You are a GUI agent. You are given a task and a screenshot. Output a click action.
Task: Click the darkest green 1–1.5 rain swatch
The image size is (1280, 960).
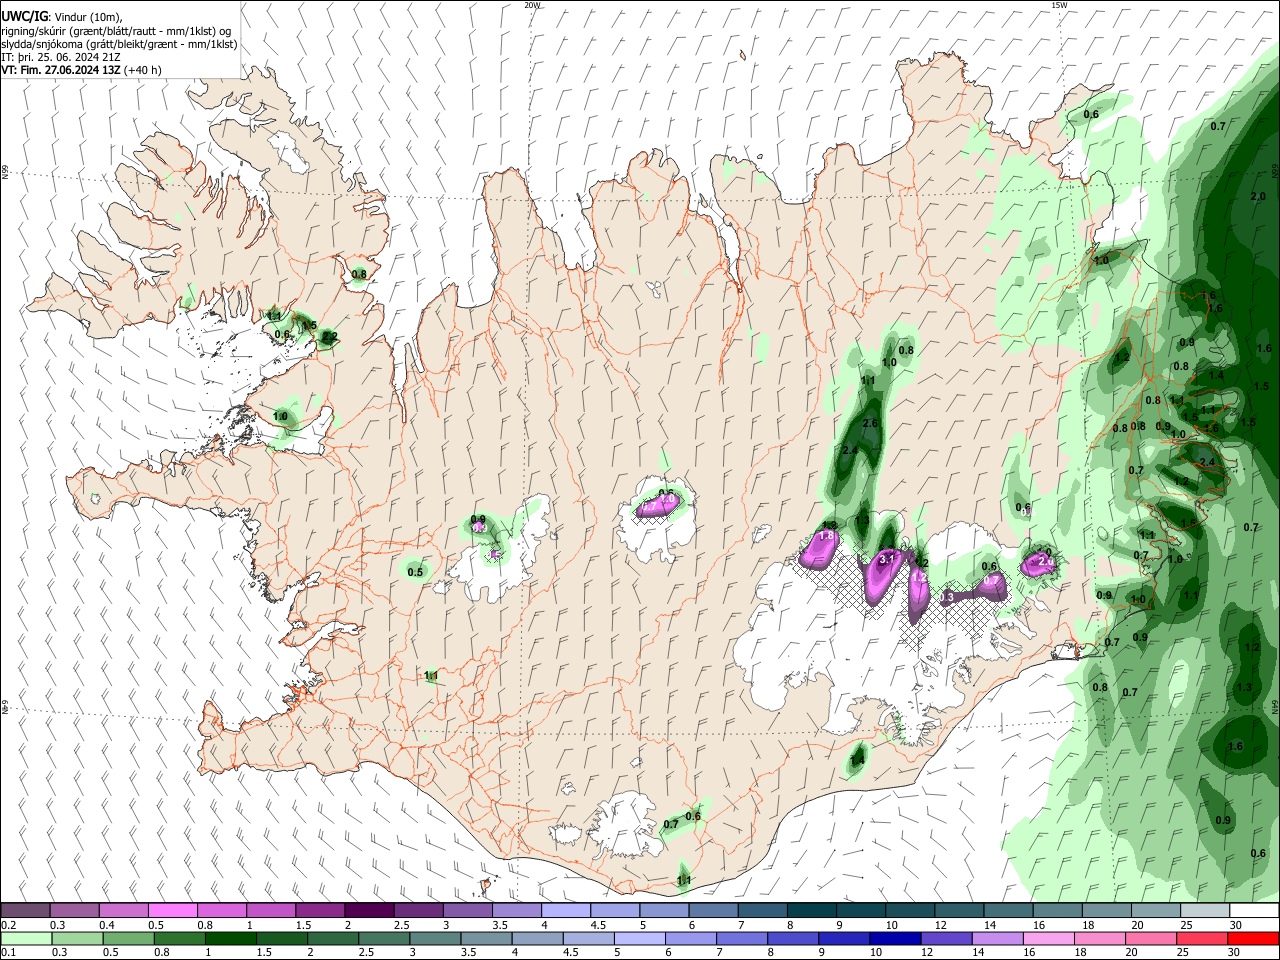(x=230, y=939)
